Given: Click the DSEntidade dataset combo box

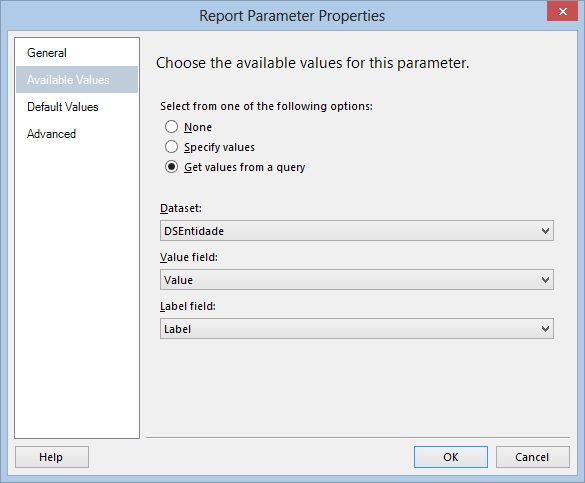Looking at the screenshot, I should coord(357,231).
